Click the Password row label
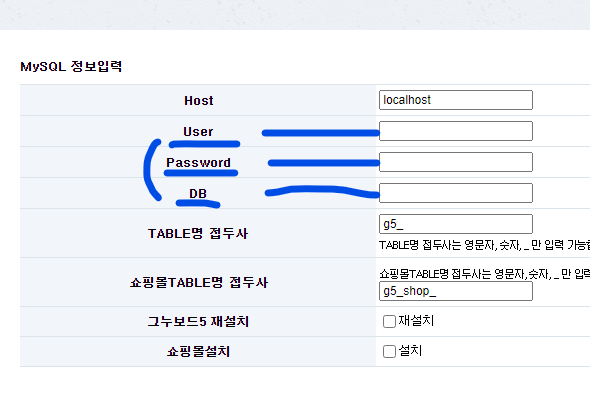Screen dimensions: 590x404 [x=198, y=163]
